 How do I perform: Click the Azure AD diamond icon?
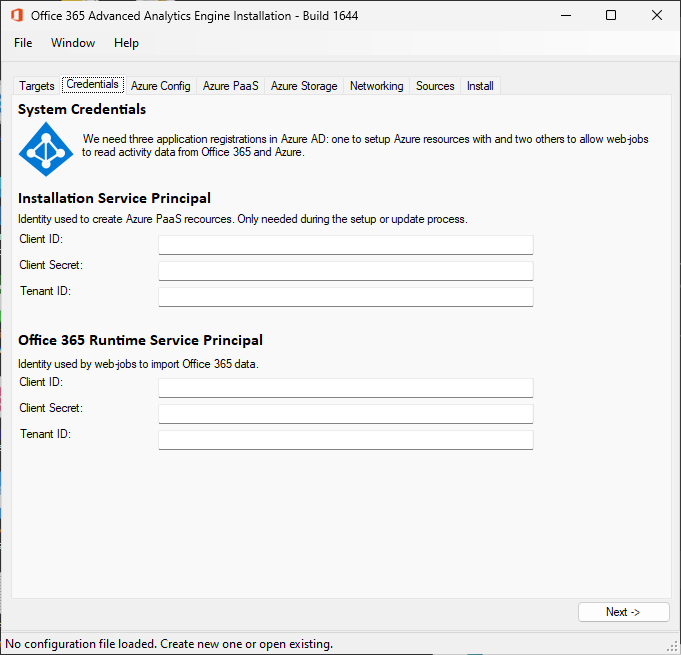pyautogui.click(x=46, y=149)
